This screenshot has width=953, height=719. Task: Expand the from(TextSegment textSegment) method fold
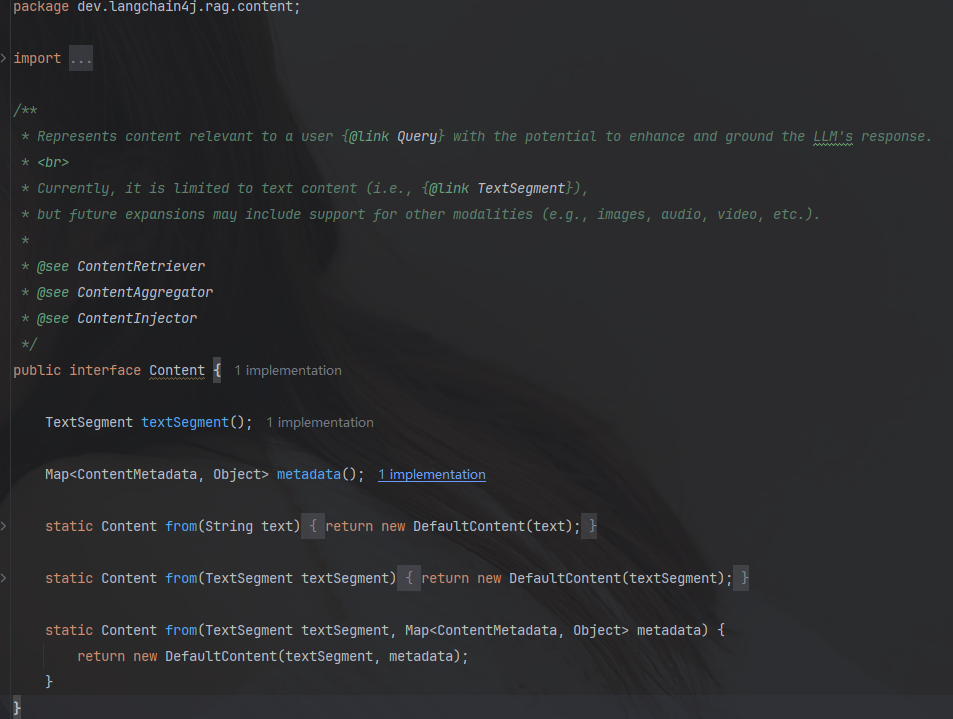(4, 578)
